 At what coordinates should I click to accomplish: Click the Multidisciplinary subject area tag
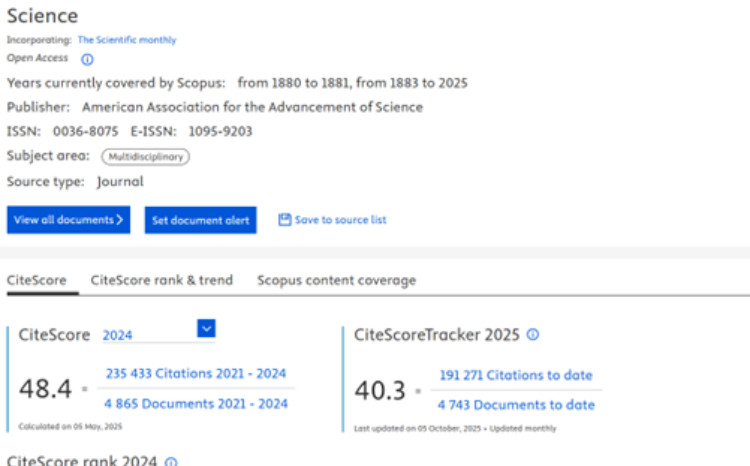coord(145,157)
